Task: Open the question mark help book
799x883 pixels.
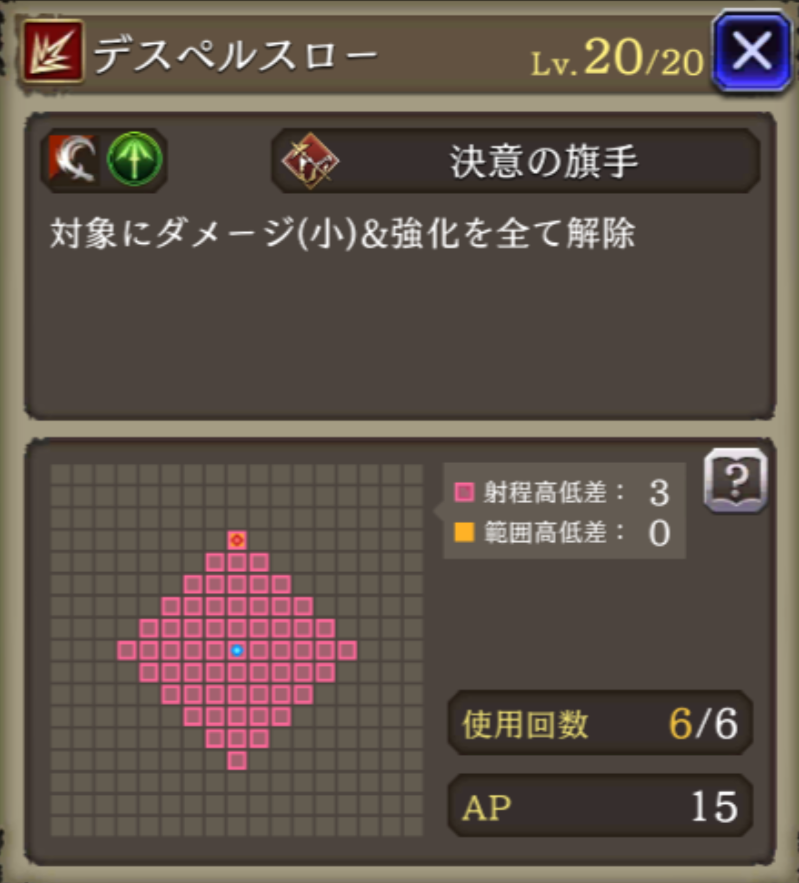Action: (735, 480)
